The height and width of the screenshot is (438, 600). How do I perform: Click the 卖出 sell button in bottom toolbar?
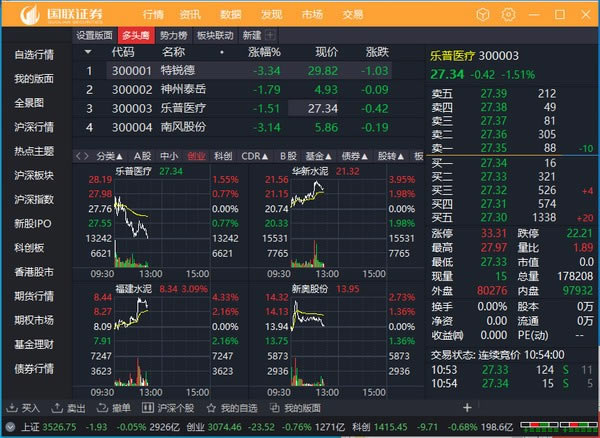coord(69,408)
